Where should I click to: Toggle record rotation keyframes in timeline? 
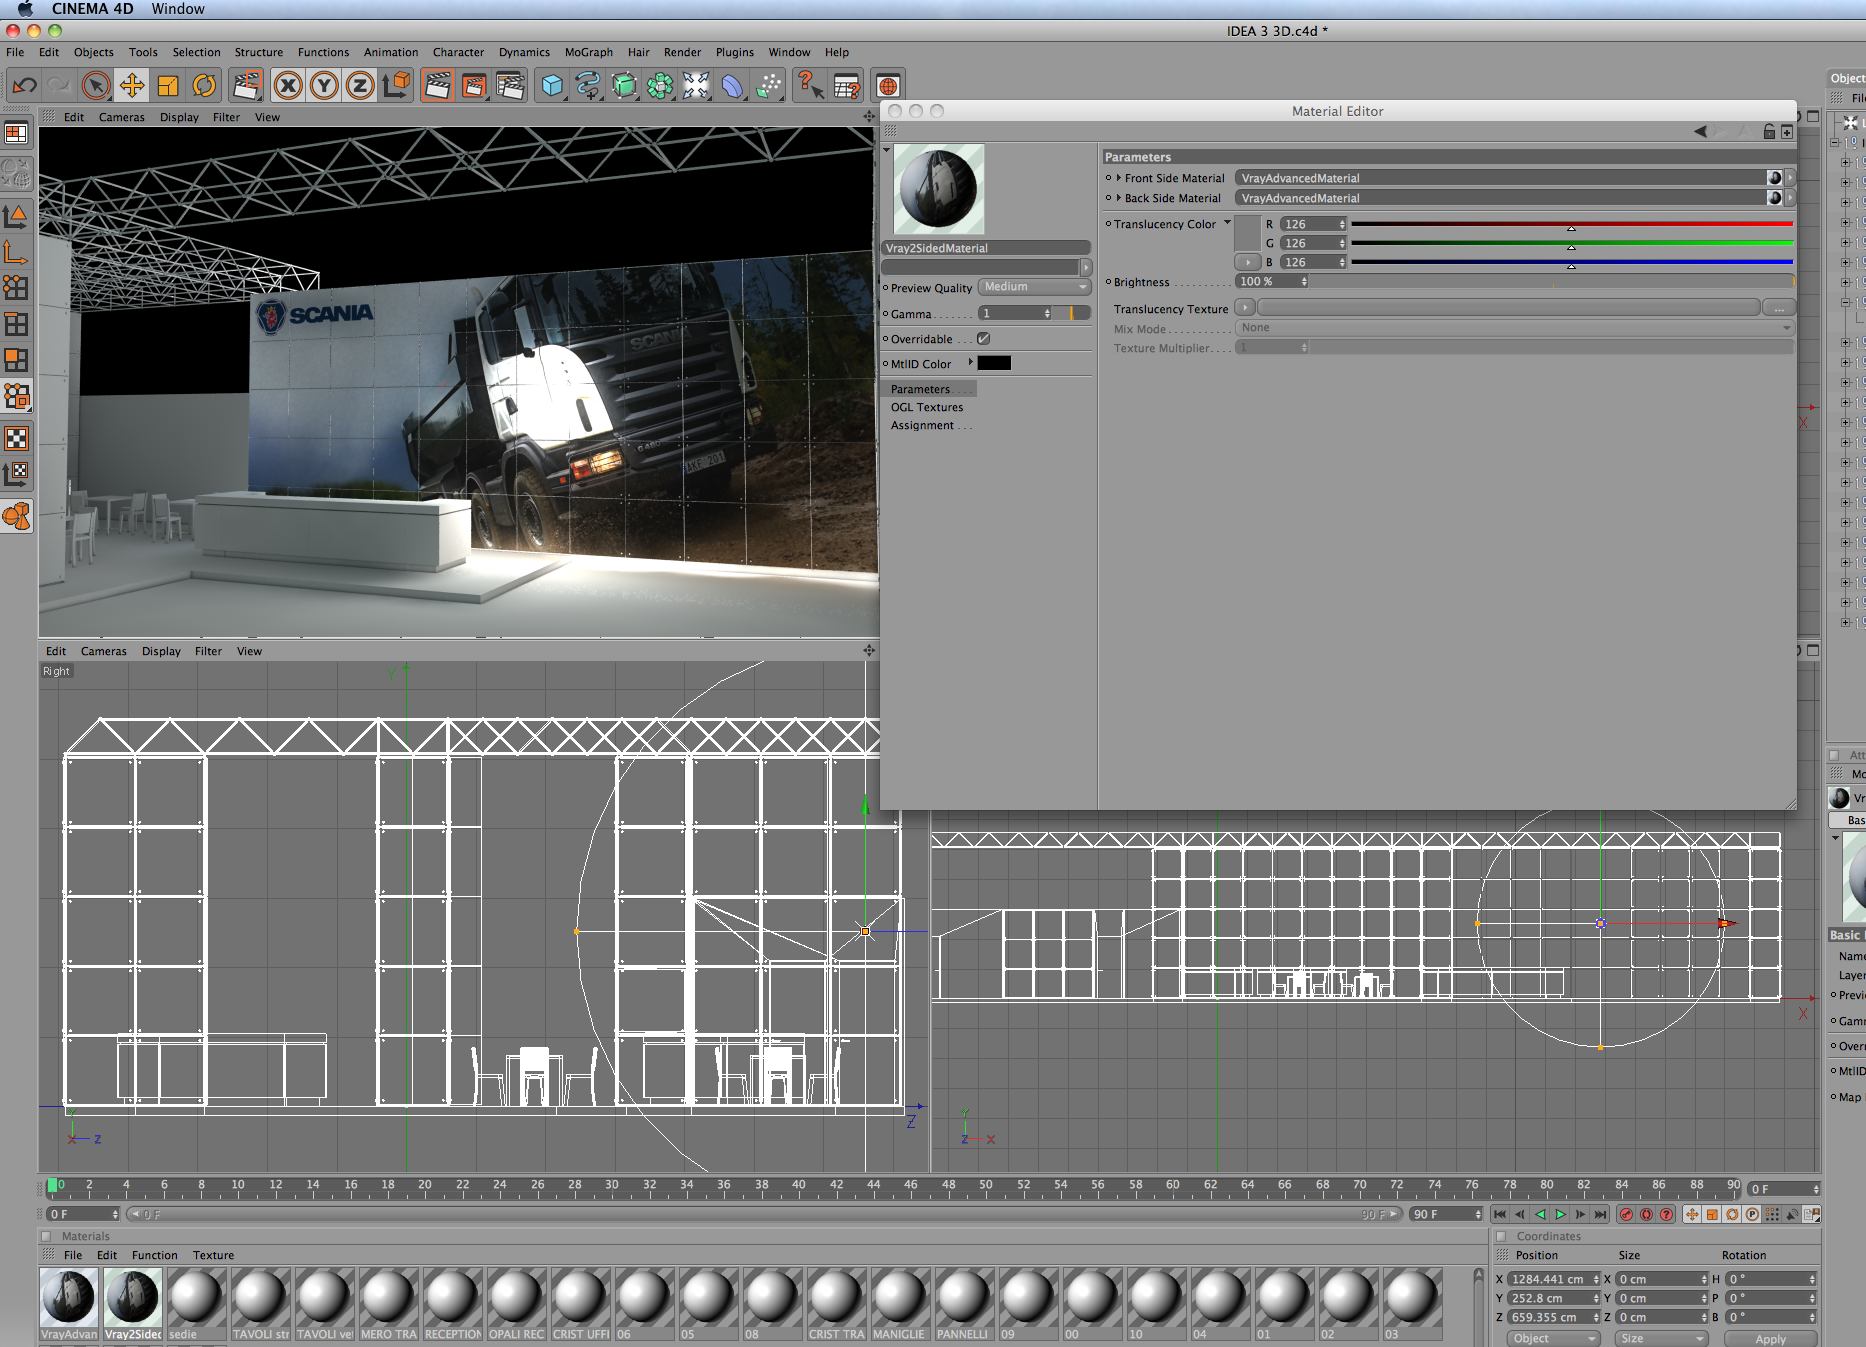coord(1732,1214)
